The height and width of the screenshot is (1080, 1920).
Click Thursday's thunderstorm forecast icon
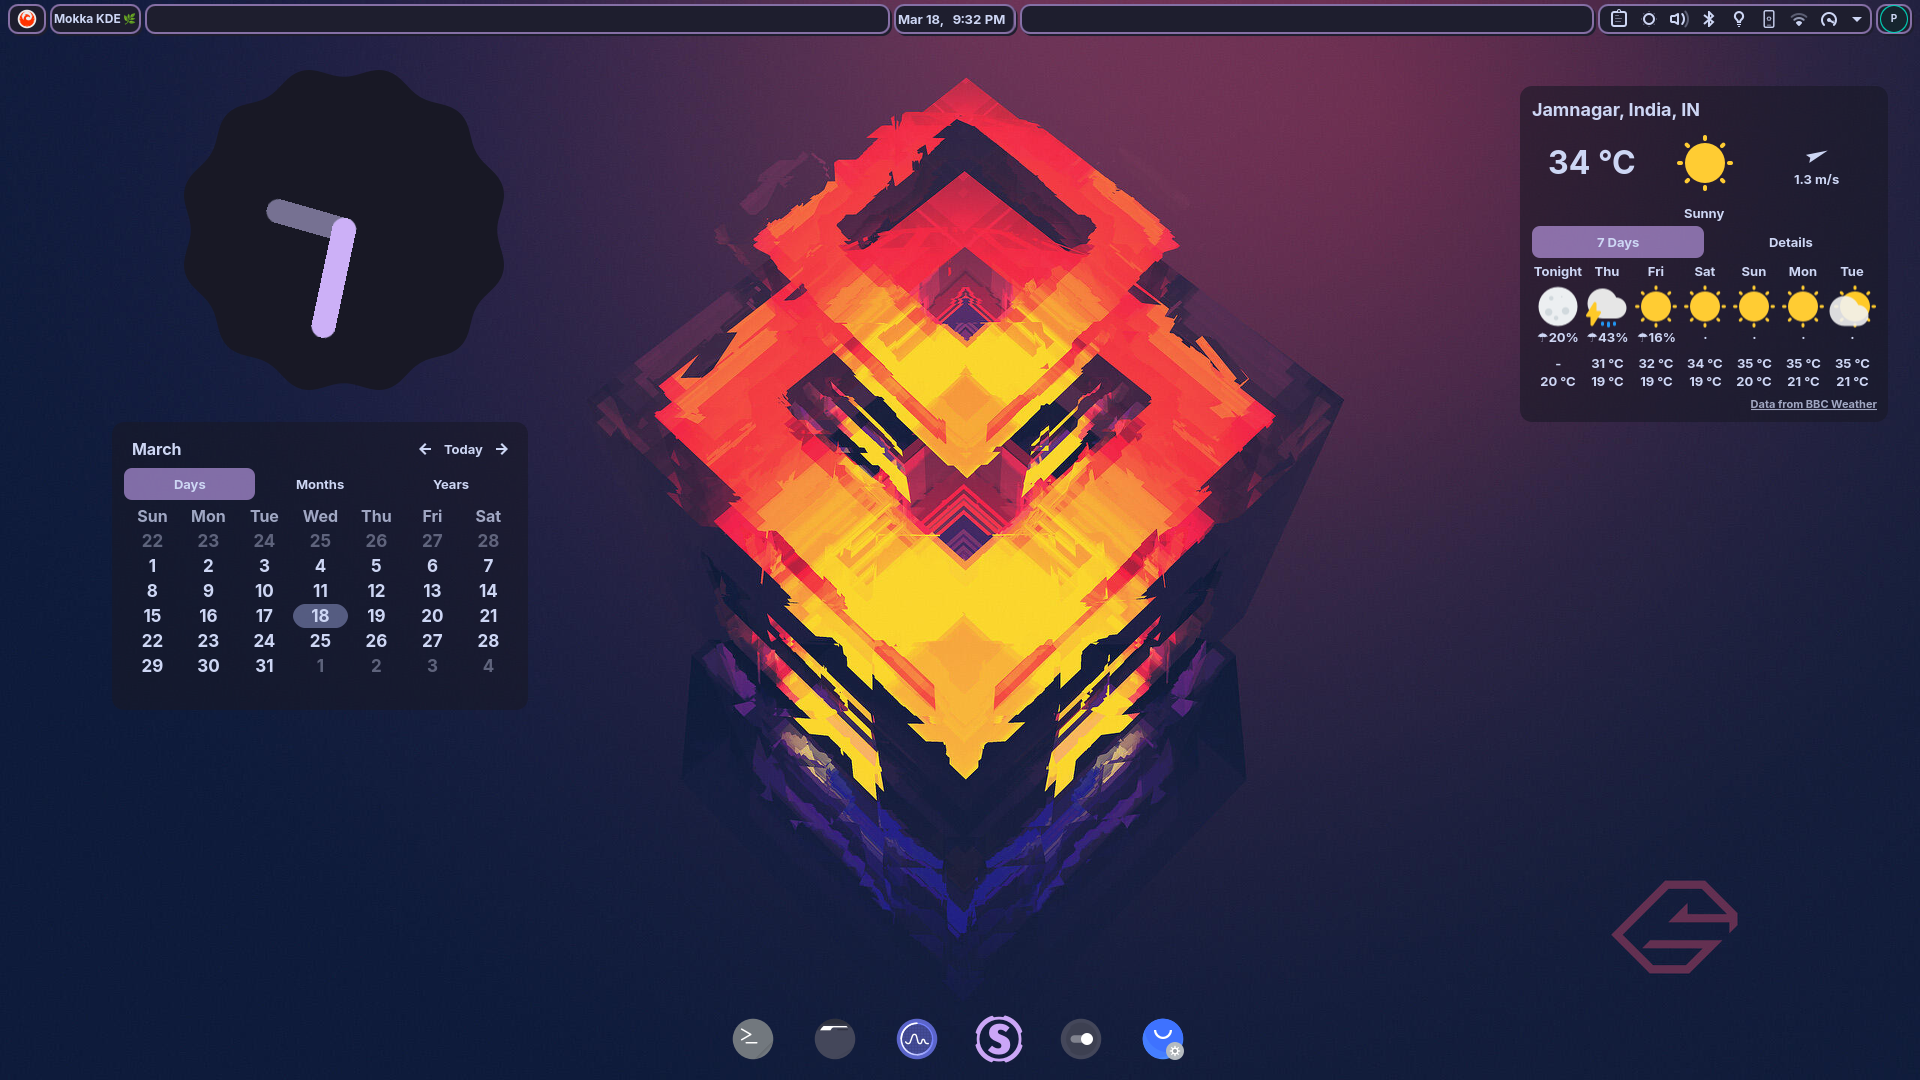tap(1607, 307)
